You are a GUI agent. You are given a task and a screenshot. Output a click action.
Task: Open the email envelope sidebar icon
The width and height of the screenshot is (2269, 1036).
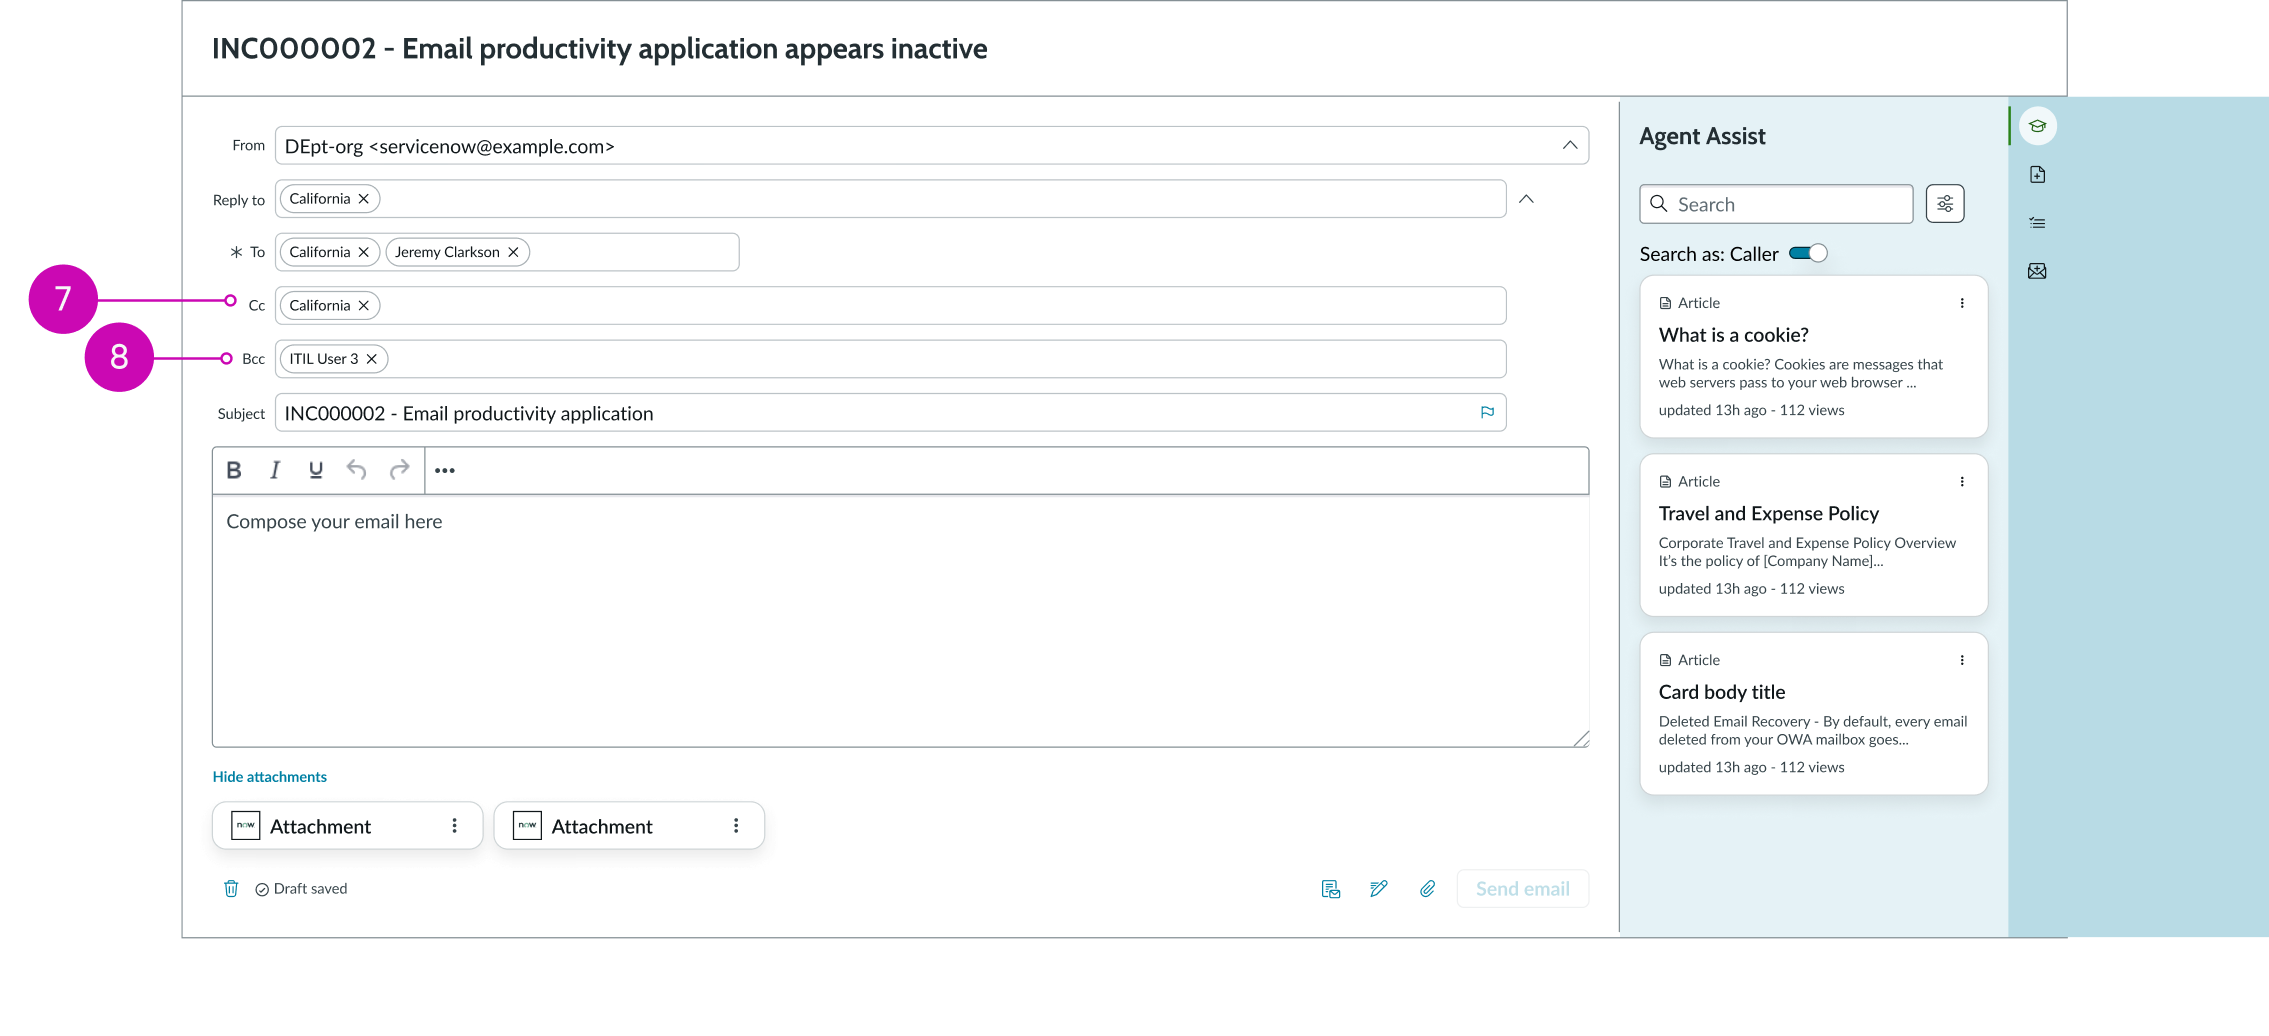(2037, 271)
